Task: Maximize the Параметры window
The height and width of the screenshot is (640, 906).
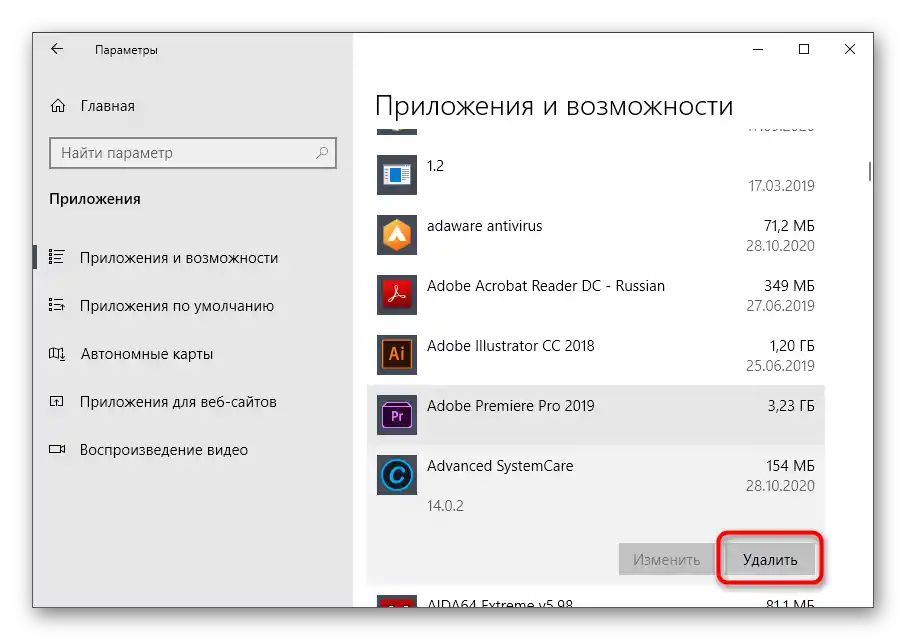Action: 804,50
